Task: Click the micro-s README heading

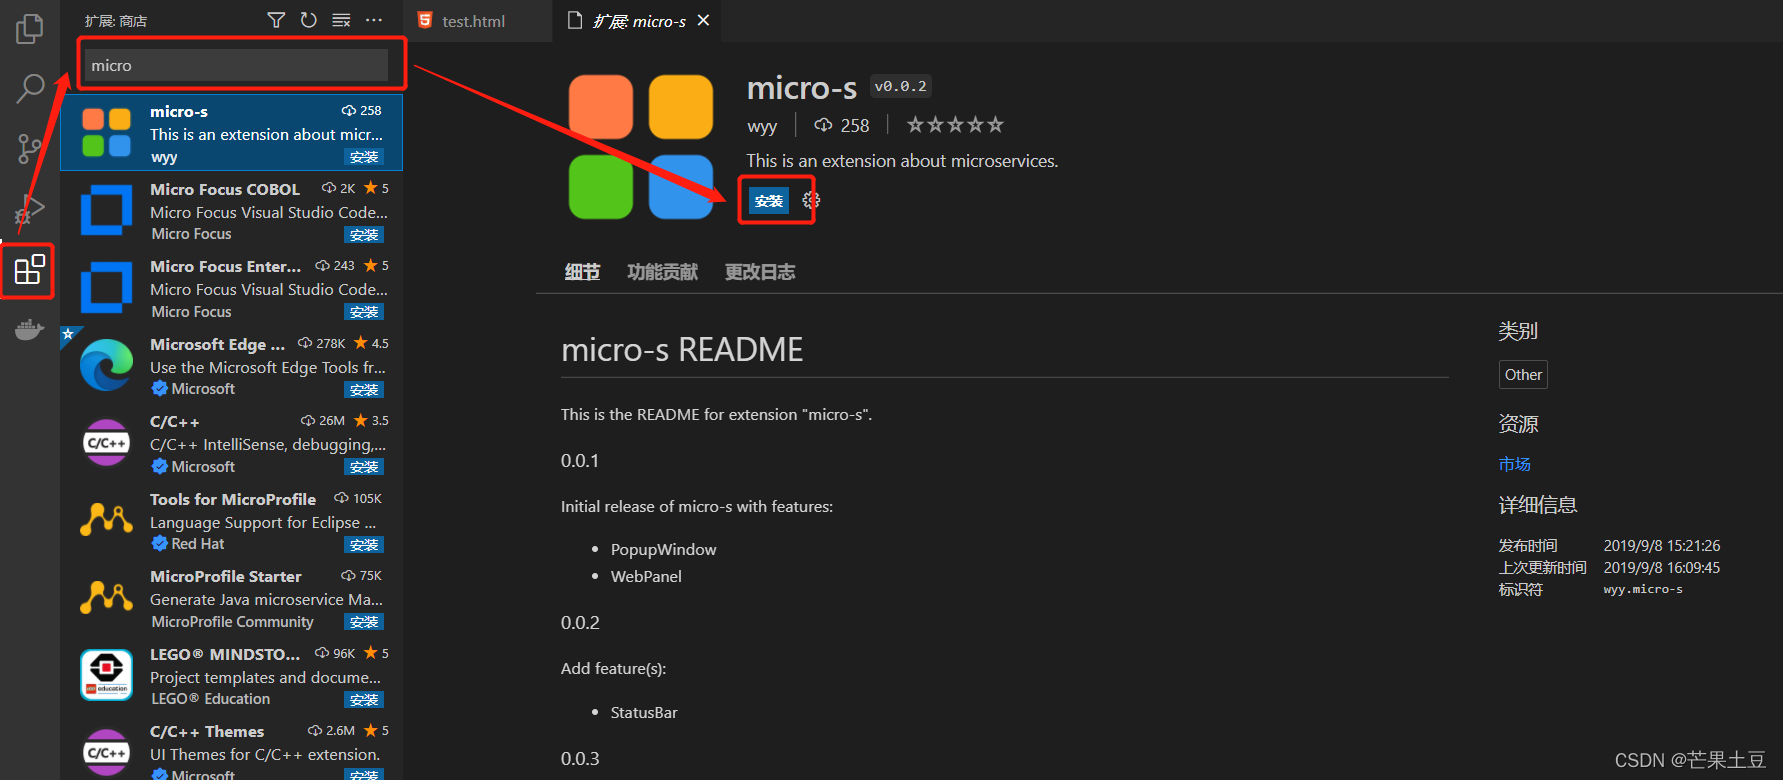Action: click(x=682, y=350)
